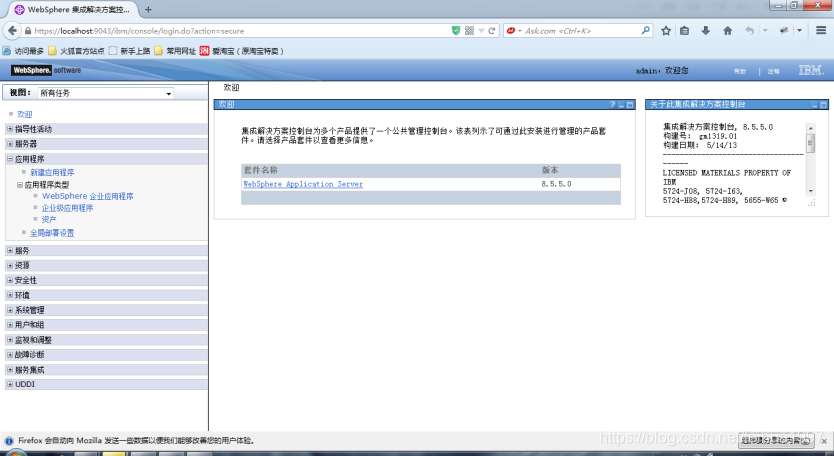Click the lock icon beside the URL
The width and height of the screenshot is (834, 456).
28,31
